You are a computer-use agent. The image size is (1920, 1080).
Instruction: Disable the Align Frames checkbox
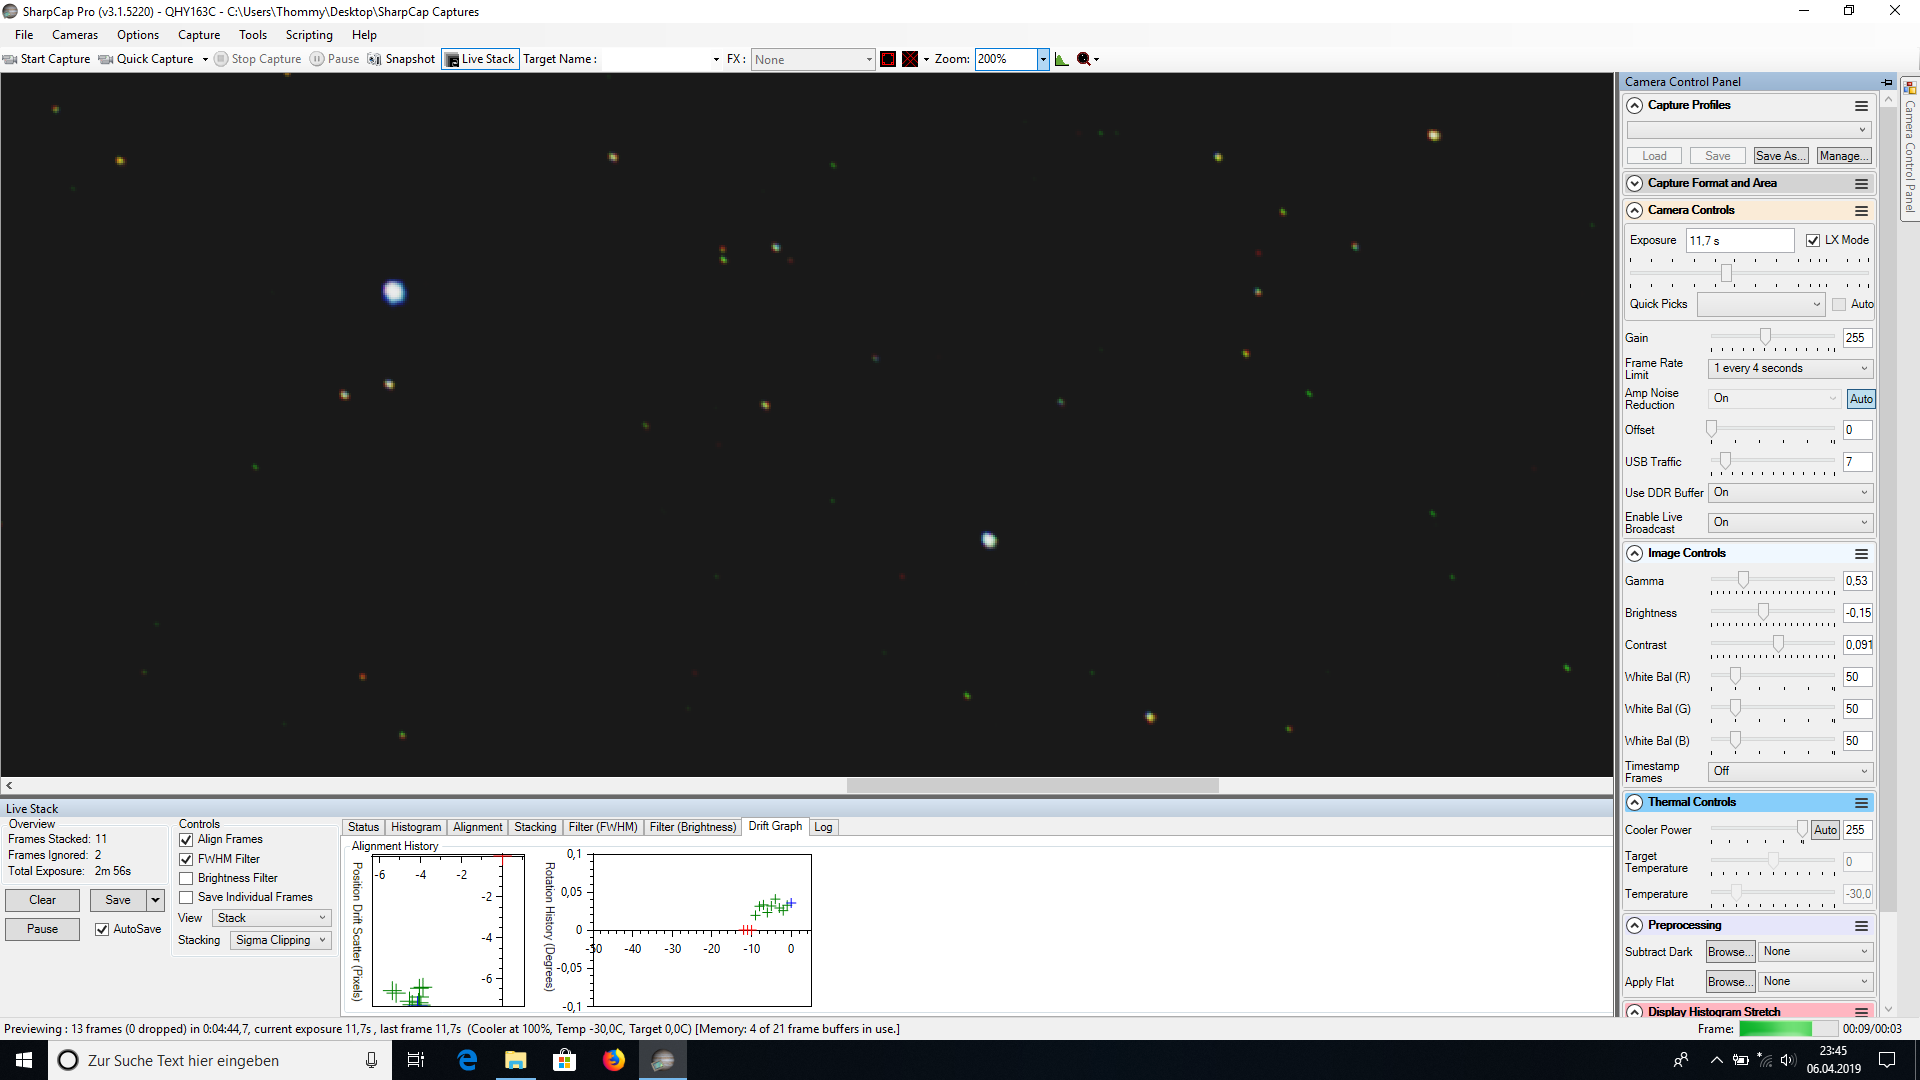tap(186, 840)
